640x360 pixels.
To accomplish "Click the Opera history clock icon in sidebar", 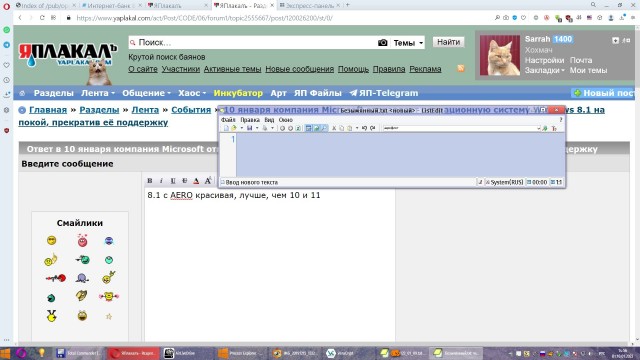I will (x=7, y=80).
